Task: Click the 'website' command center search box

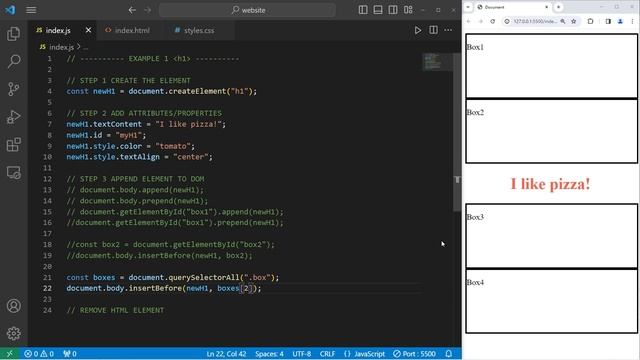Action: coord(247,10)
